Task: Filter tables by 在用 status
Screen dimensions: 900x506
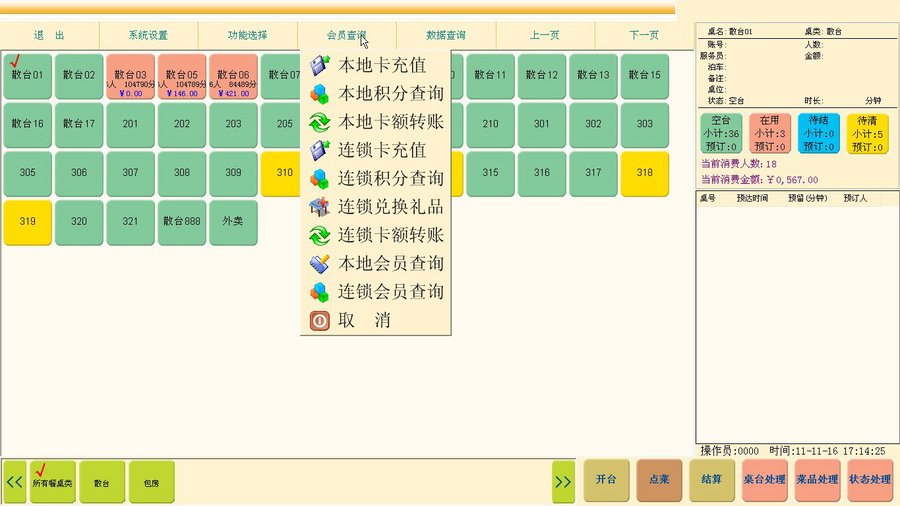Action: 770,133
